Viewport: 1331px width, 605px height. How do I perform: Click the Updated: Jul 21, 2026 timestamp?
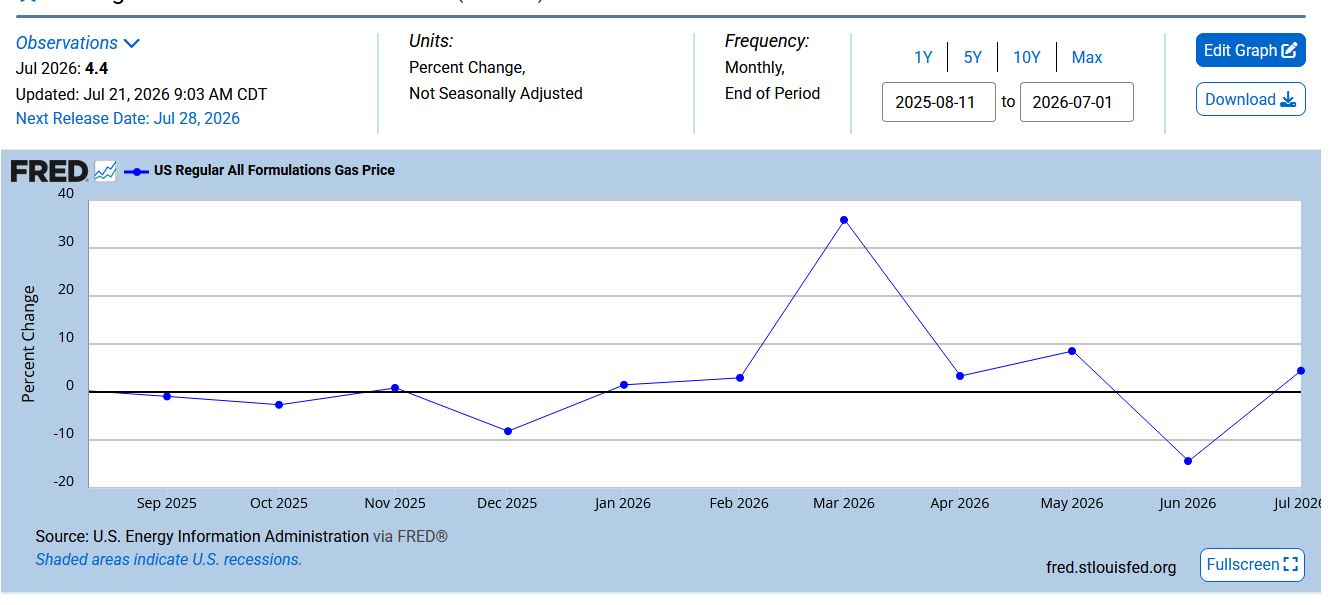tap(141, 94)
